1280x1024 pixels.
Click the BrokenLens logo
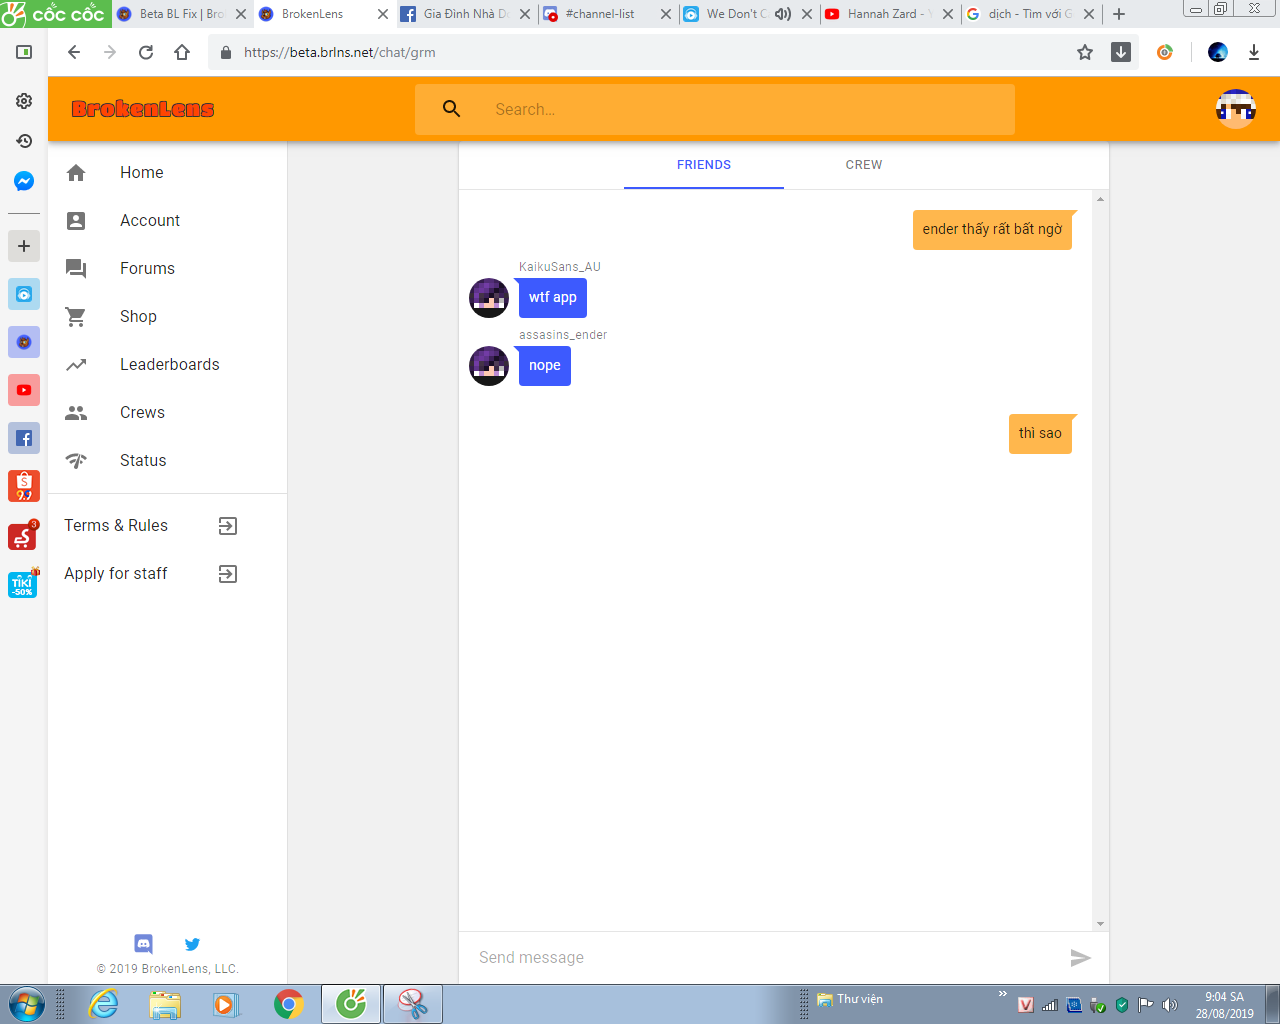tap(143, 109)
